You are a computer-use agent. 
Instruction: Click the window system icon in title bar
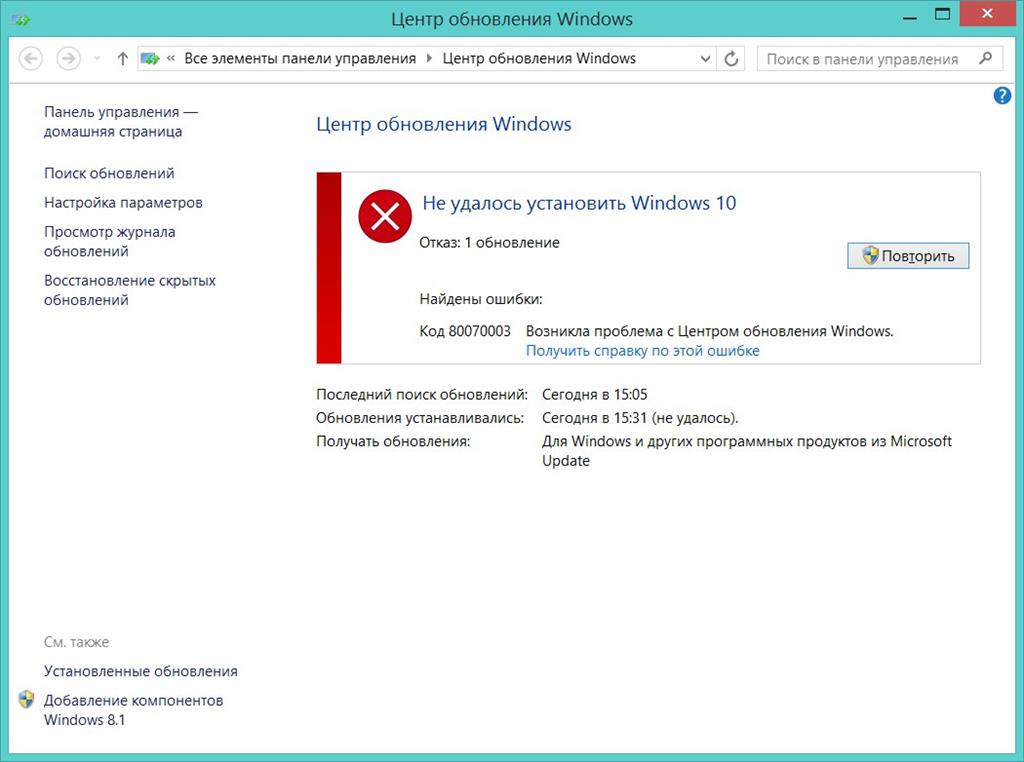(22, 20)
